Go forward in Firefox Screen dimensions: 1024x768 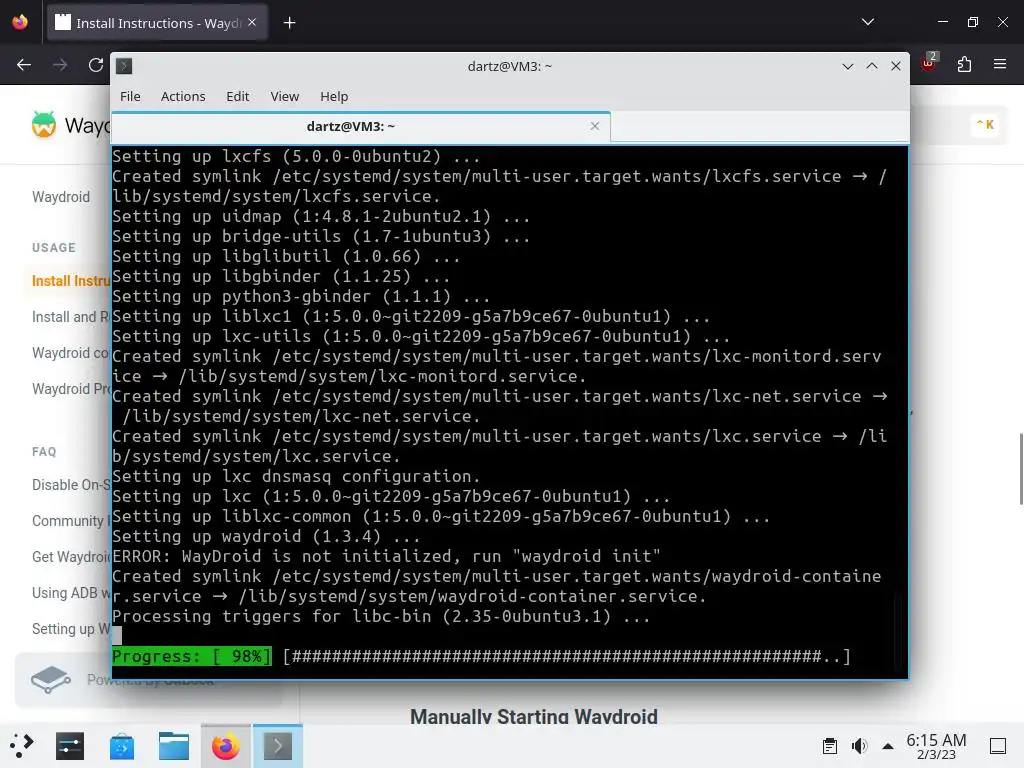click(60, 65)
